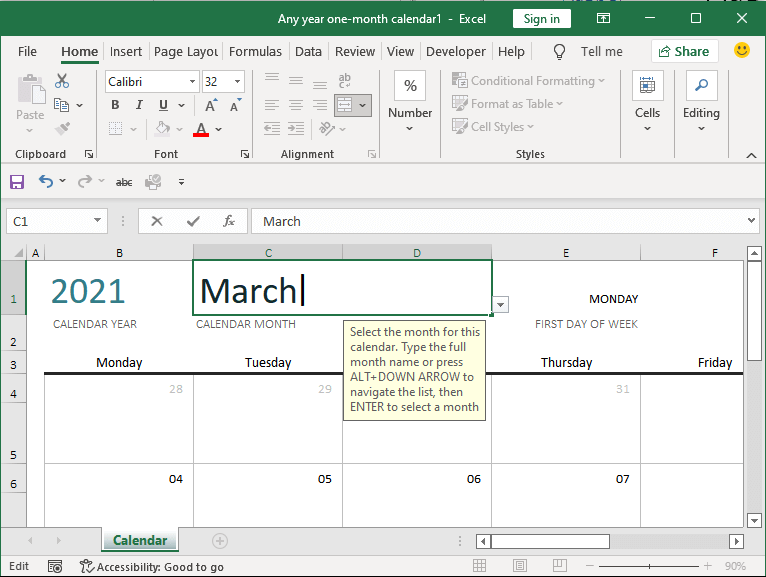766x577 pixels.
Task: Open the Formulas ribbon tab
Action: [255, 51]
